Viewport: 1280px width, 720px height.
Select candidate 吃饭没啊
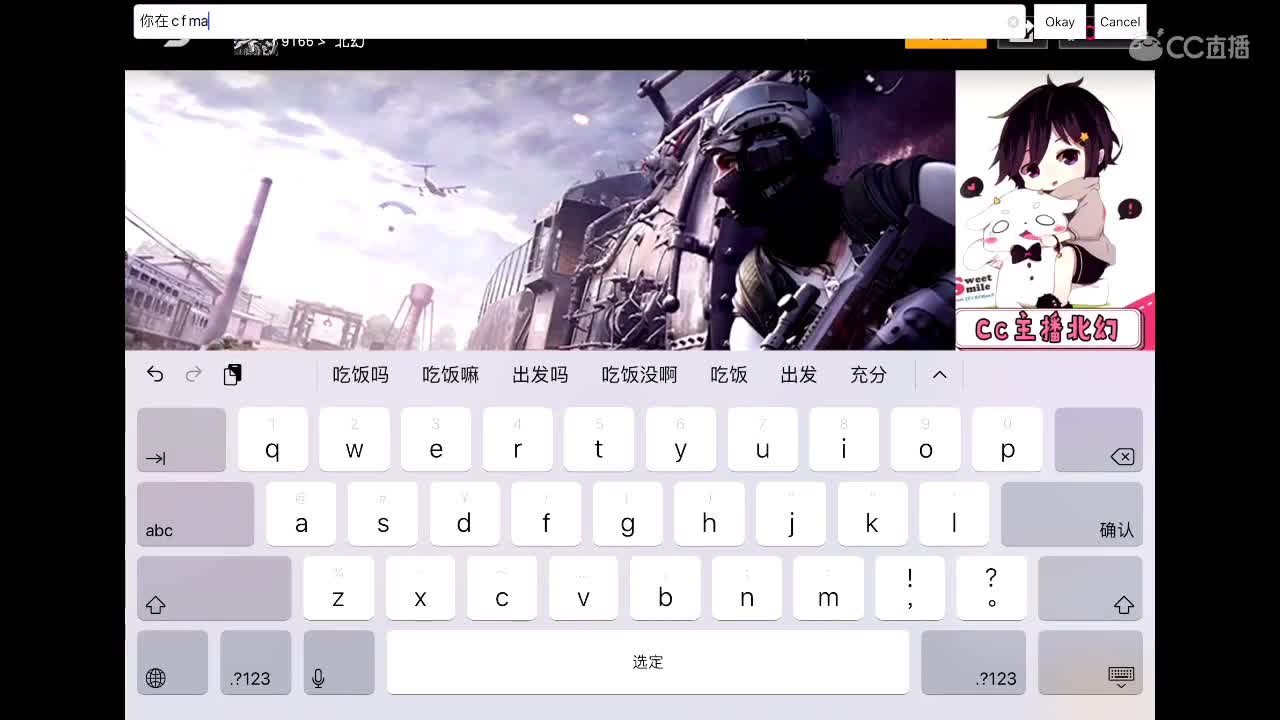[x=639, y=375]
